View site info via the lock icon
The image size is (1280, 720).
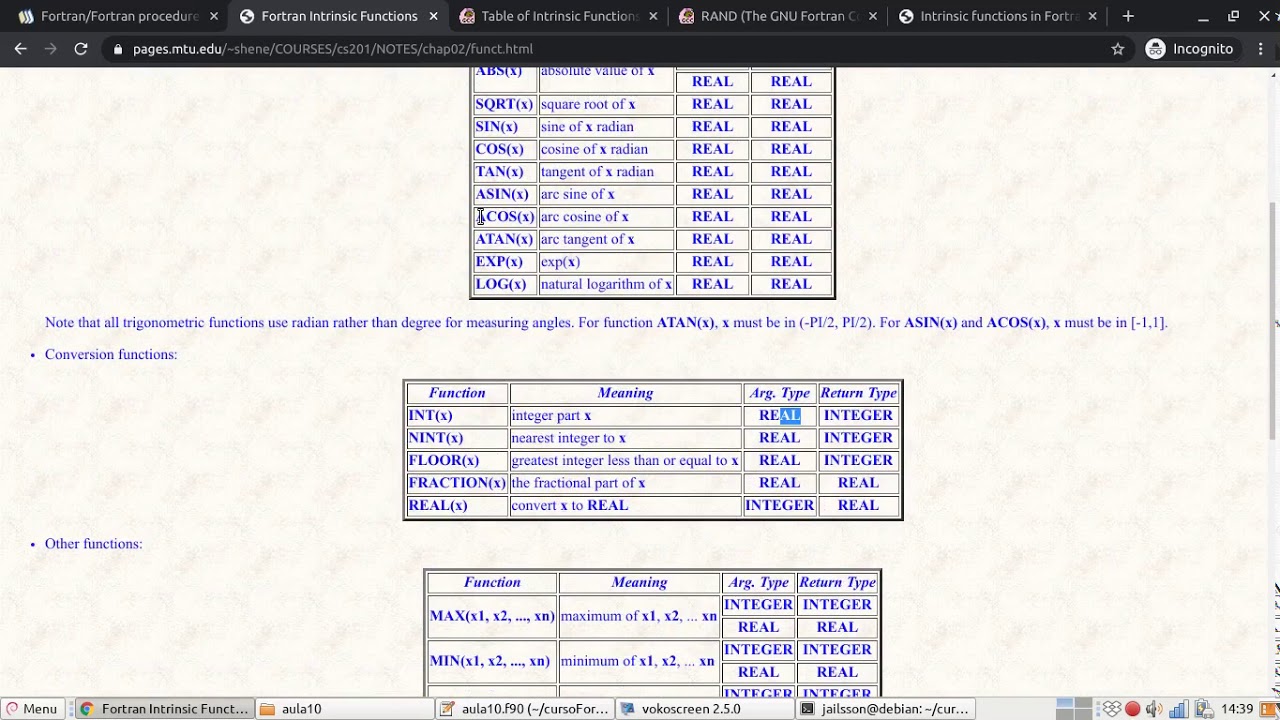[118, 49]
